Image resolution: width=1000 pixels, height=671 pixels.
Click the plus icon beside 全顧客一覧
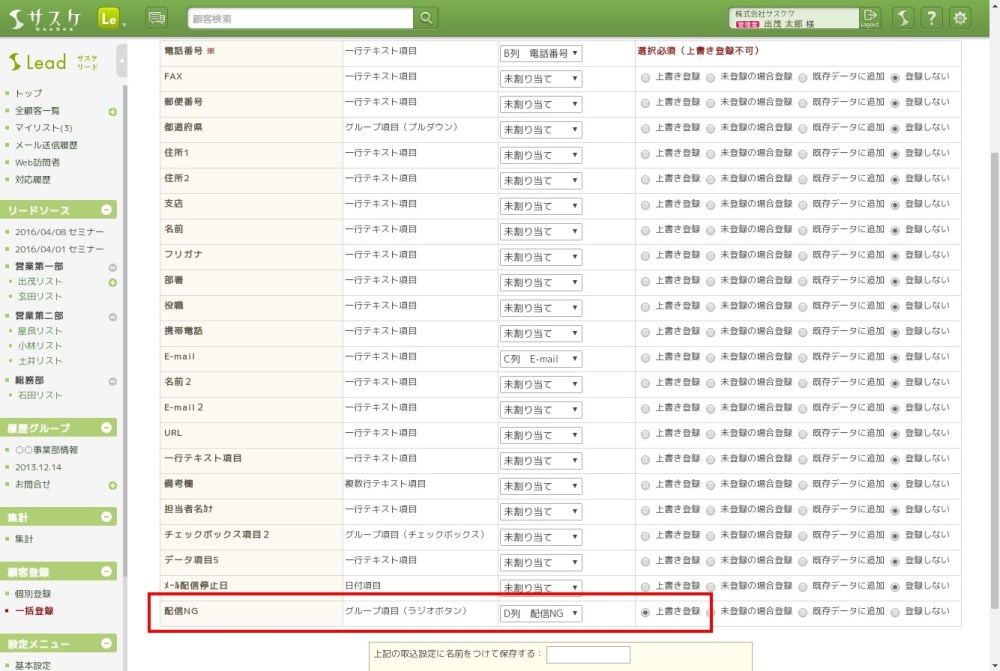click(x=113, y=111)
